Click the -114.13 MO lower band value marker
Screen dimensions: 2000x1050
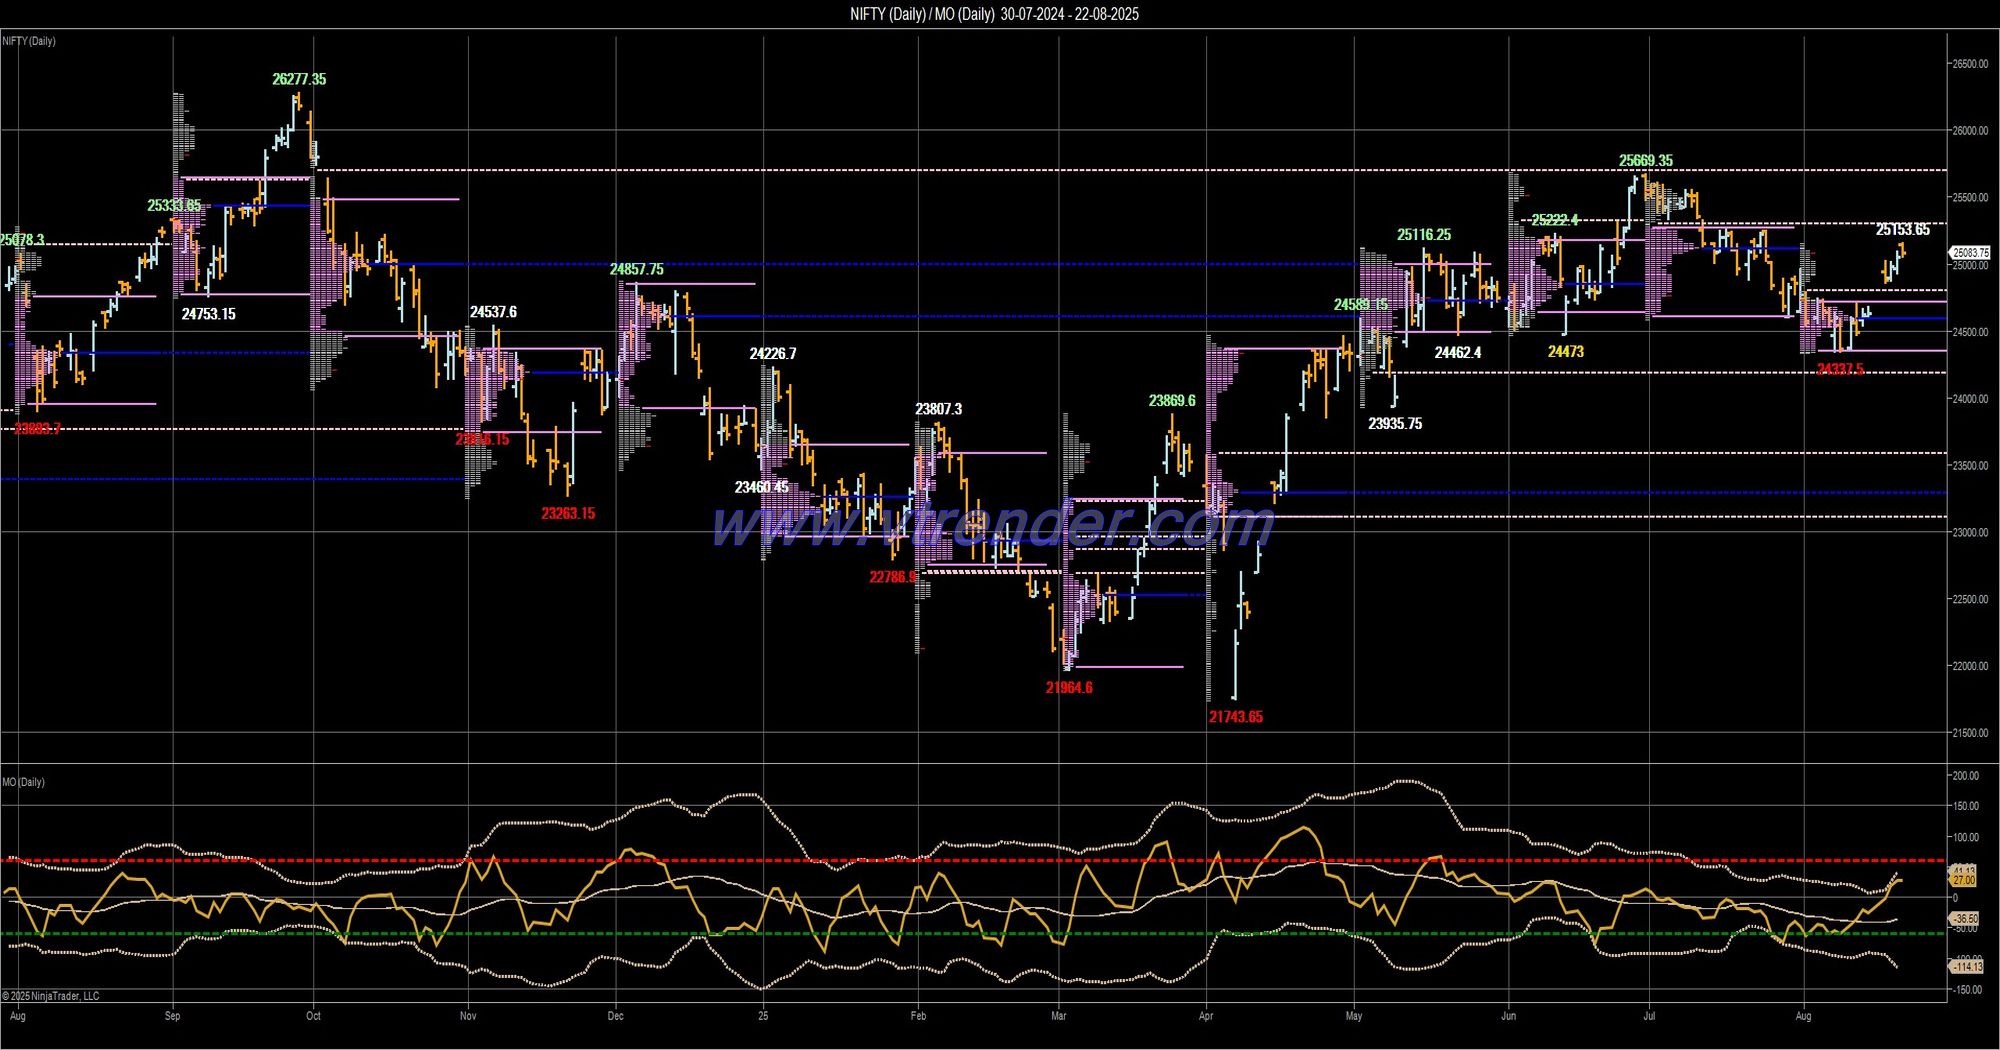[1966, 967]
